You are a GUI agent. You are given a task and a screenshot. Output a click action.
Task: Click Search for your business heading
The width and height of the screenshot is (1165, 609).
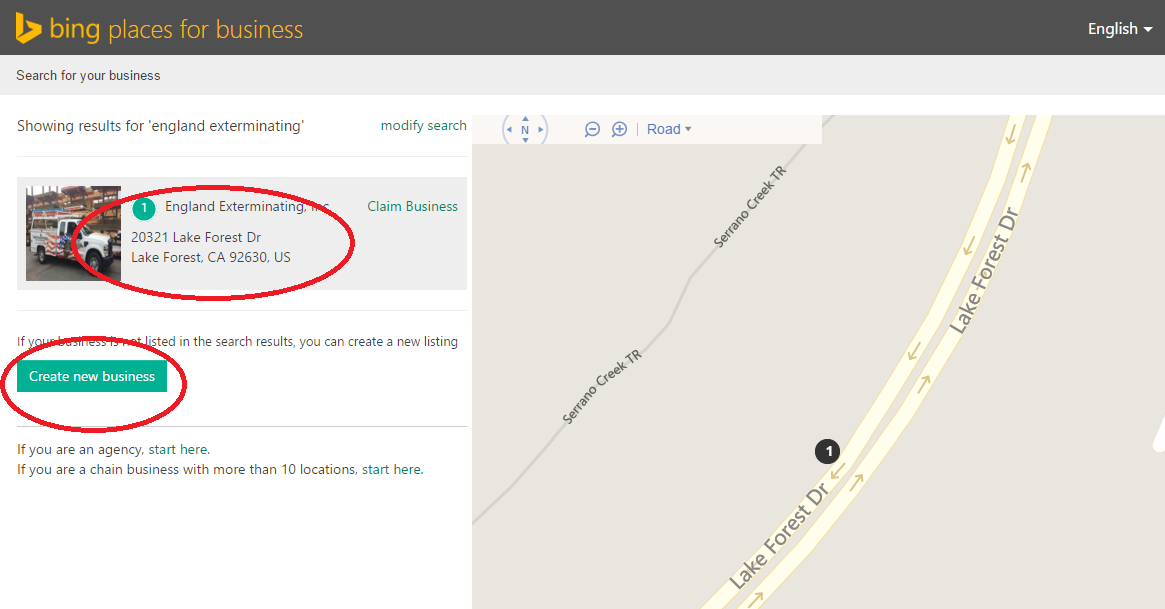point(88,75)
